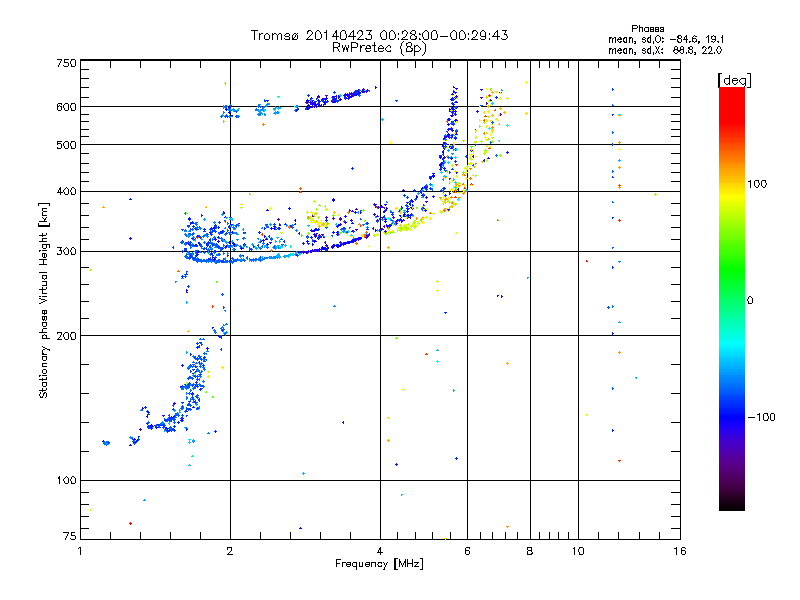Click the y-axis label '600'

66,107
